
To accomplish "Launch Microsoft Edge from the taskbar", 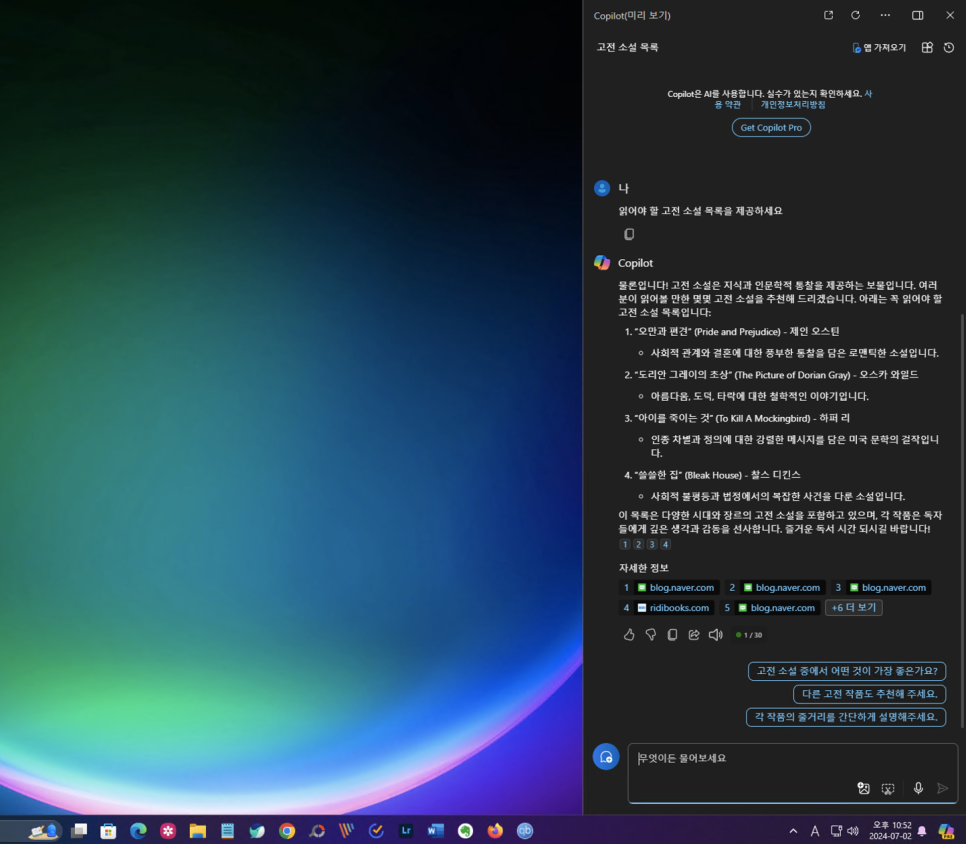I will tap(138, 831).
